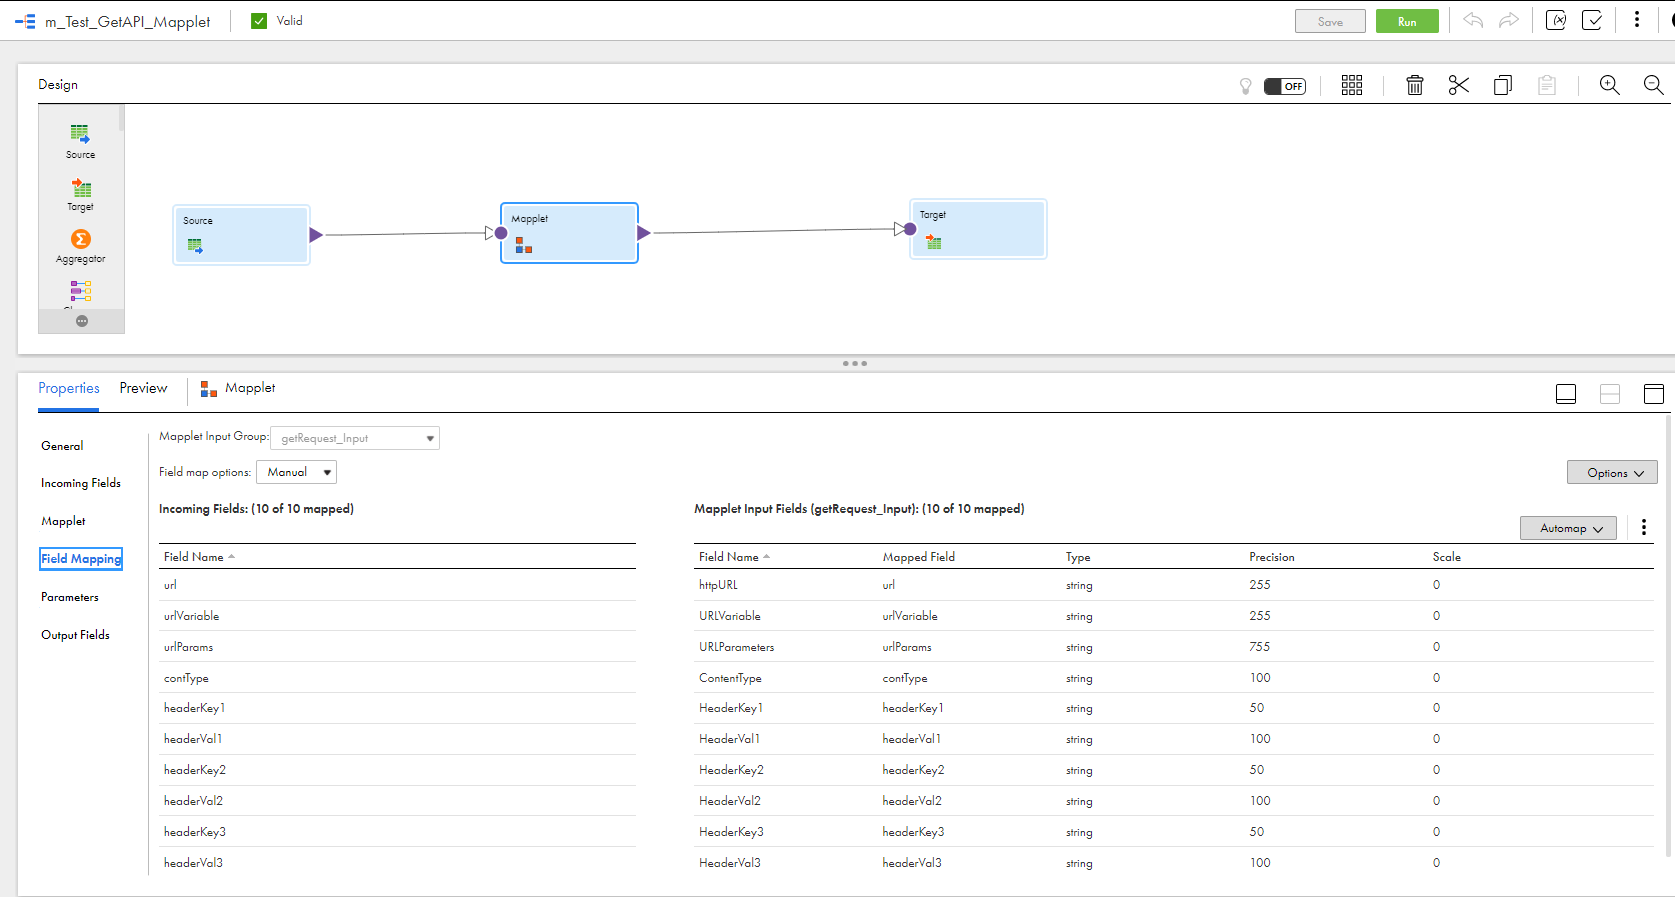The width and height of the screenshot is (1675, 897).
Task: Open the parameter panel (x) icon
Action: click(1556, 20)
